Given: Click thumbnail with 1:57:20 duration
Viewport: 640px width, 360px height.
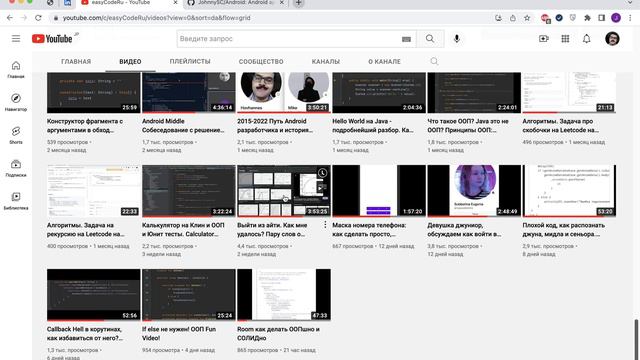Looking at the screenshot, I should 379,191.
